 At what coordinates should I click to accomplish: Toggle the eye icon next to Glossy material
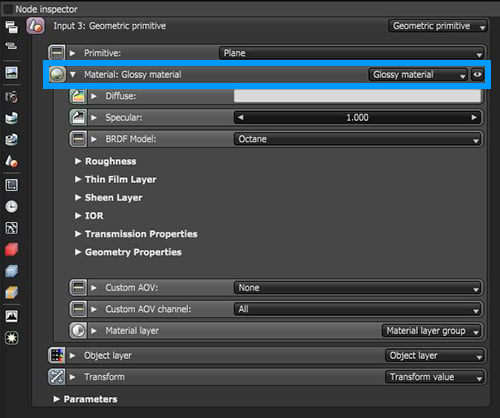coord(477,74)
